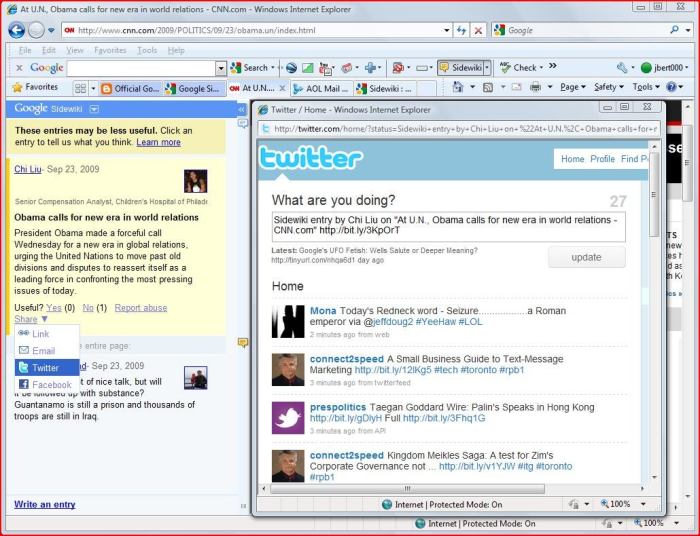Open the recent pages dropdown beside Forward
Screen dimensions: 700x536
tap(51, 31)
